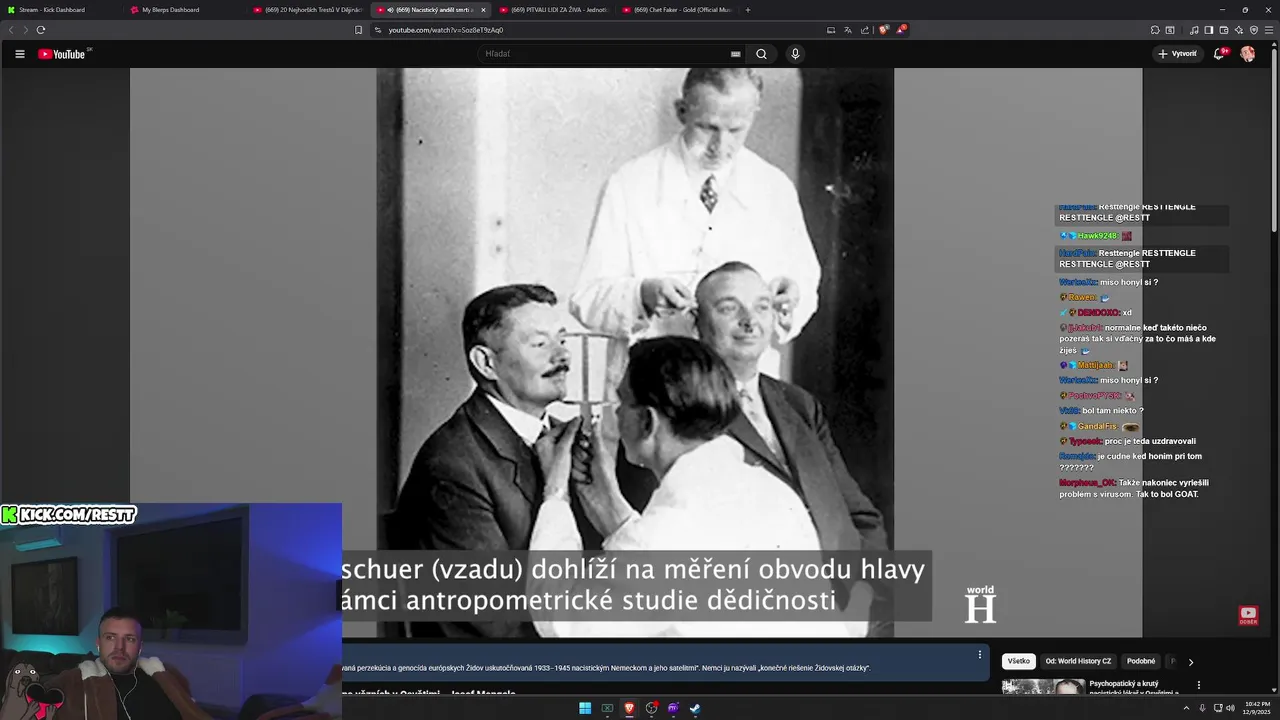Screen dimensions: 1280x720
Task: Open the Brave Wallet icon
Action: (x=1224, y=30)
